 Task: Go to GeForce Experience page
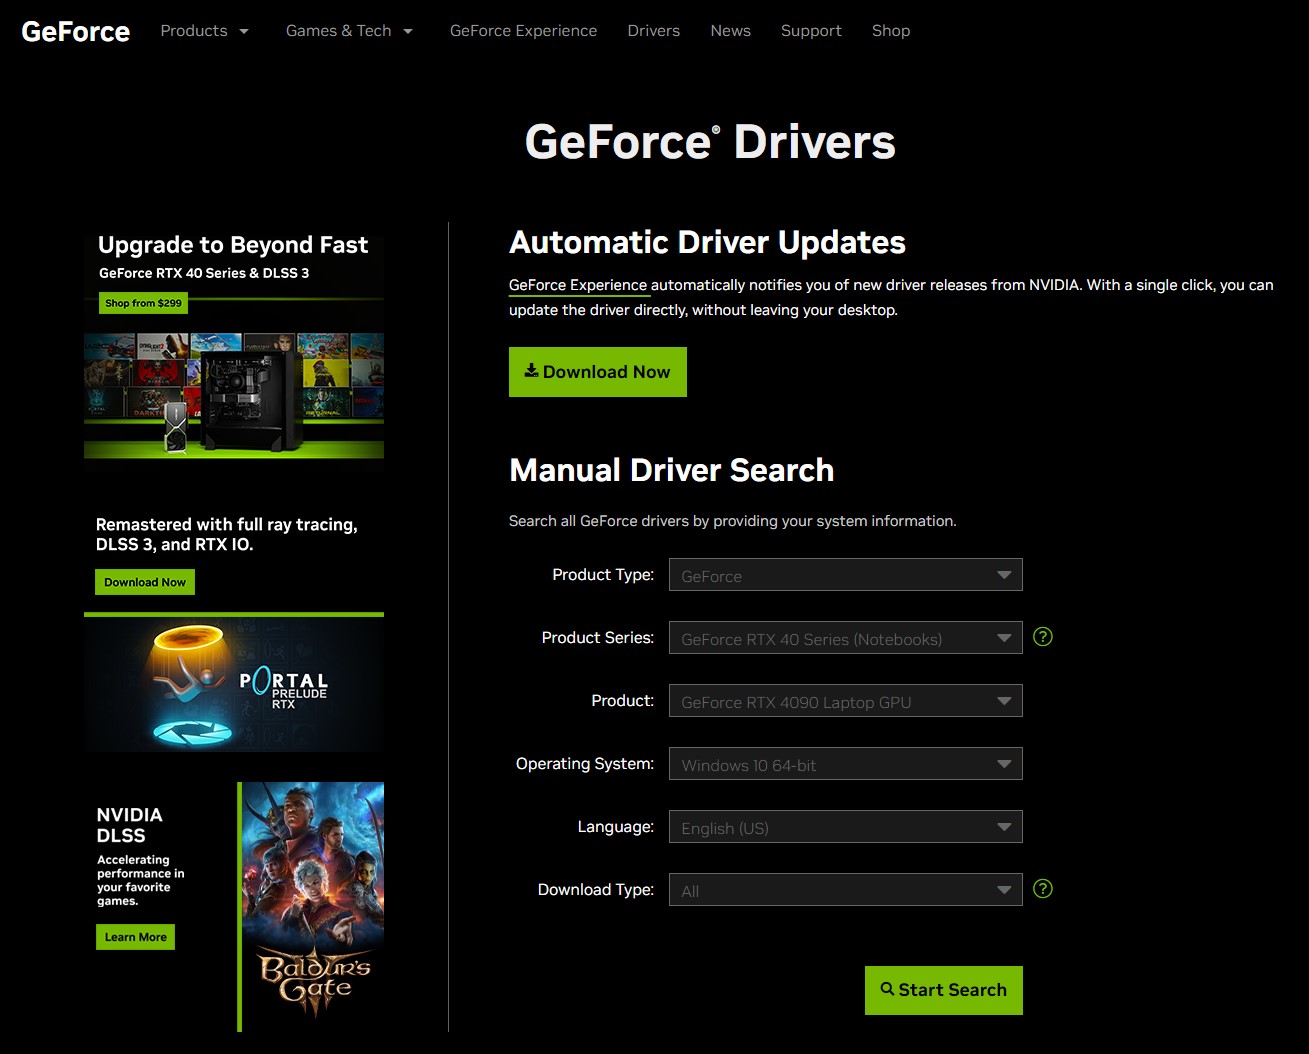(x=523, y=31)
